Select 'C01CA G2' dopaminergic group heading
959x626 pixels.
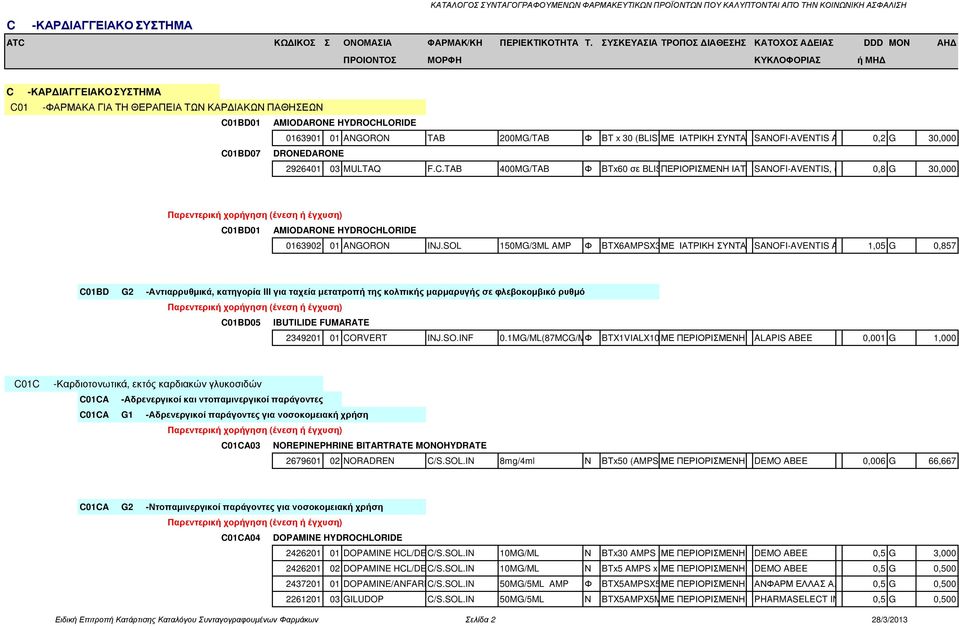pos(251,507)
